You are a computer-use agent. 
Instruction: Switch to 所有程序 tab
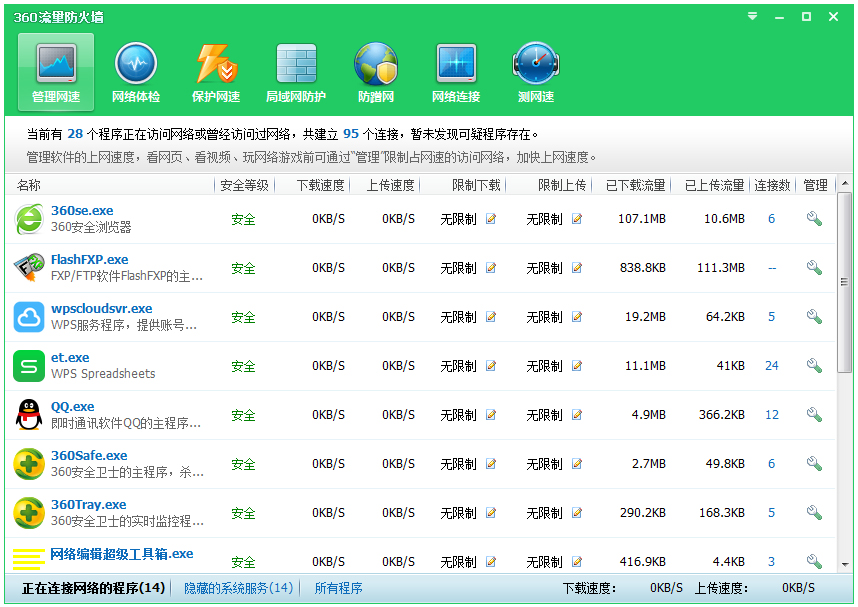point(338,588)
